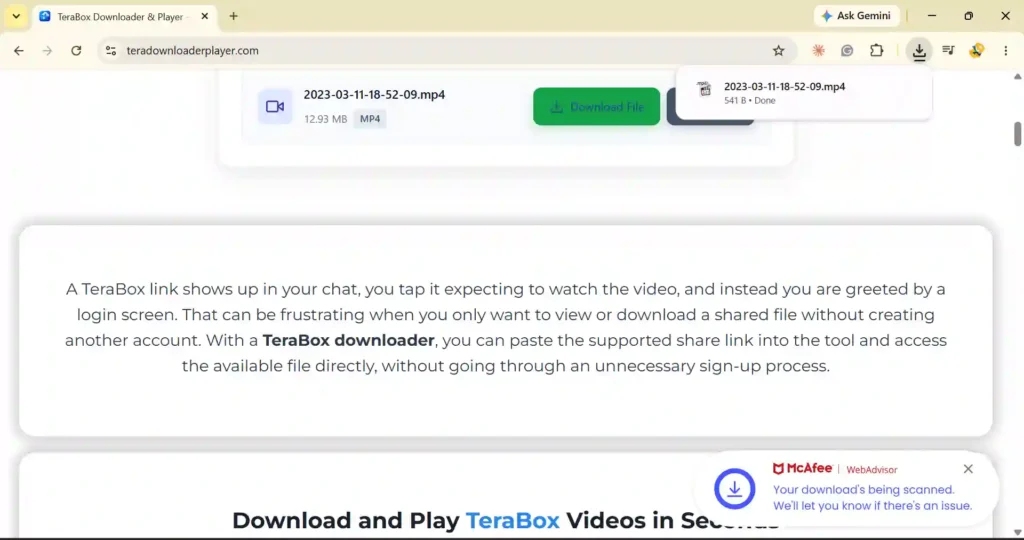Click "Your download's being scanned" message
Viewport: 1024px width, 540px height.
pos(863,490)
